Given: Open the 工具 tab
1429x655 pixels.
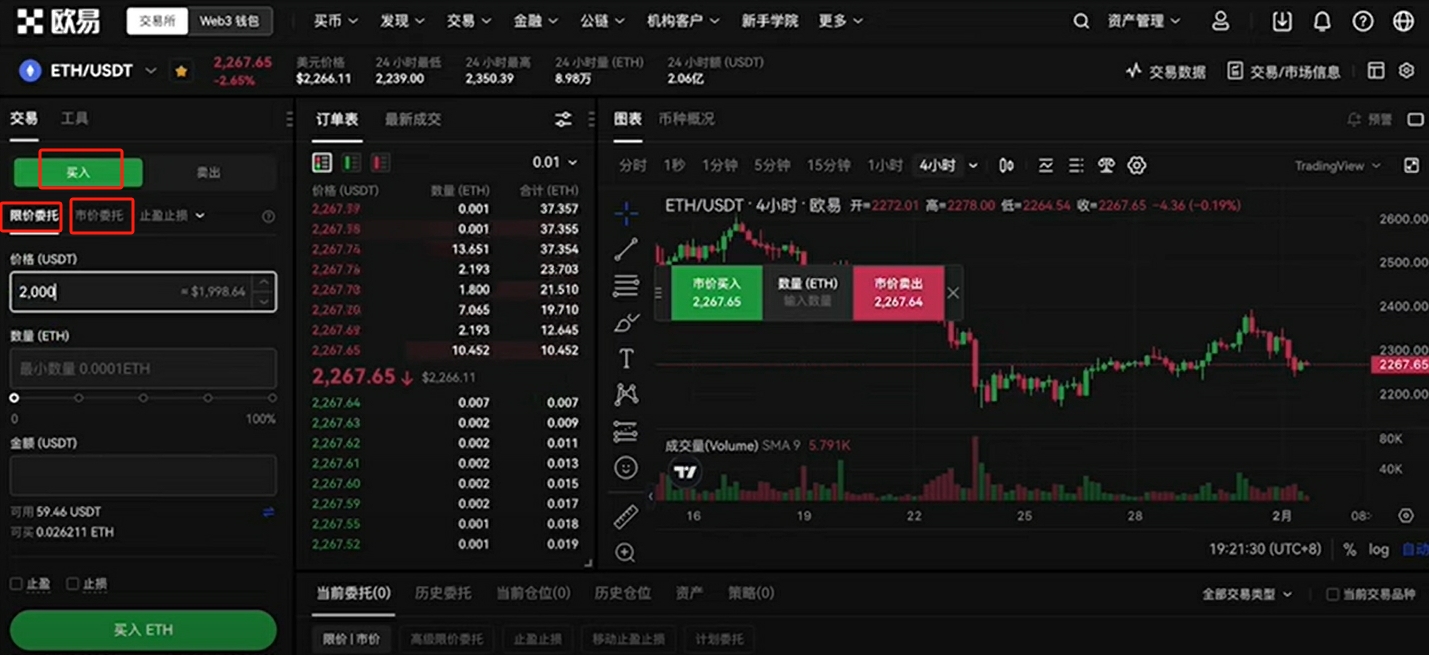Looking at the screenshot, I should (x=74, y=119).
